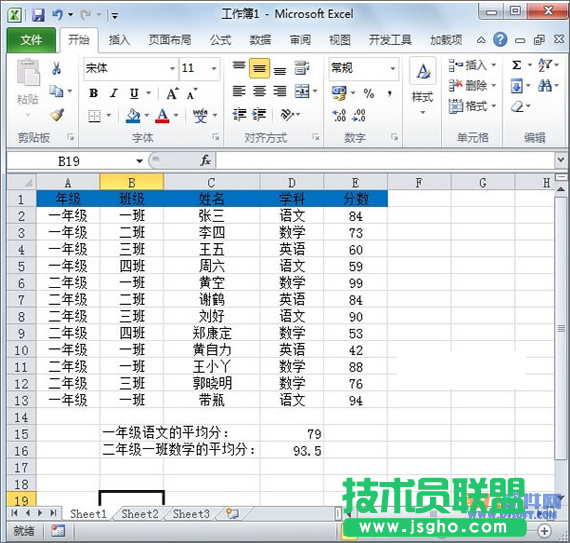
Task: Increase indent icon
Action: [x=259, y=114]
